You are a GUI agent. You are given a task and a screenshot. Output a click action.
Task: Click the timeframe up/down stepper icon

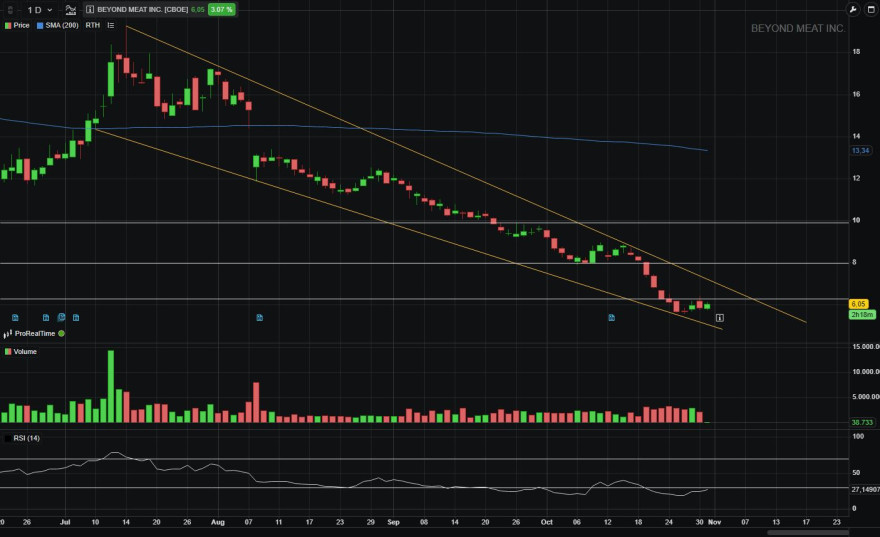pos(10,10)
